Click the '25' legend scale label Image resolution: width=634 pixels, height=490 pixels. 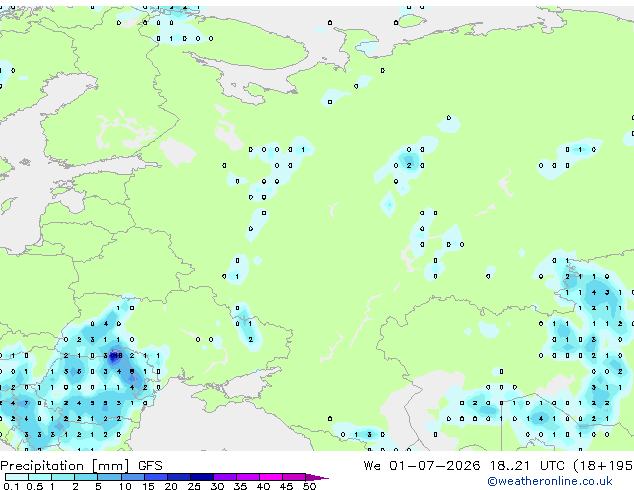click(x=194, y=486)
